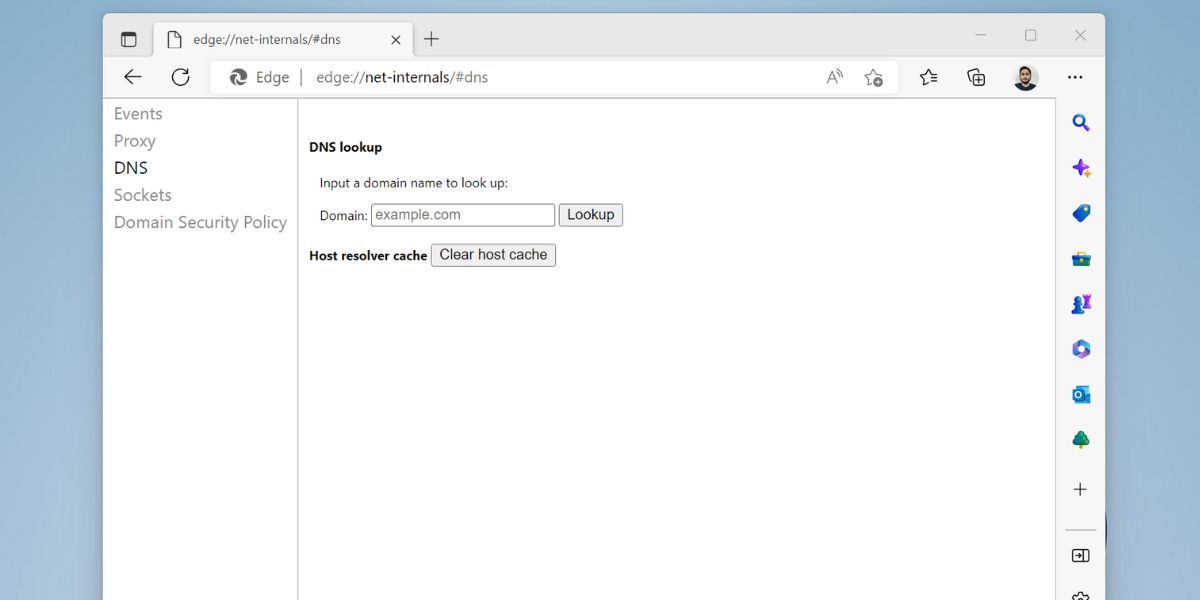Viewport: 1200px width, 600px height.
Task: Open the Search panel in the Edge sidebar
Action: point(1080,122)
